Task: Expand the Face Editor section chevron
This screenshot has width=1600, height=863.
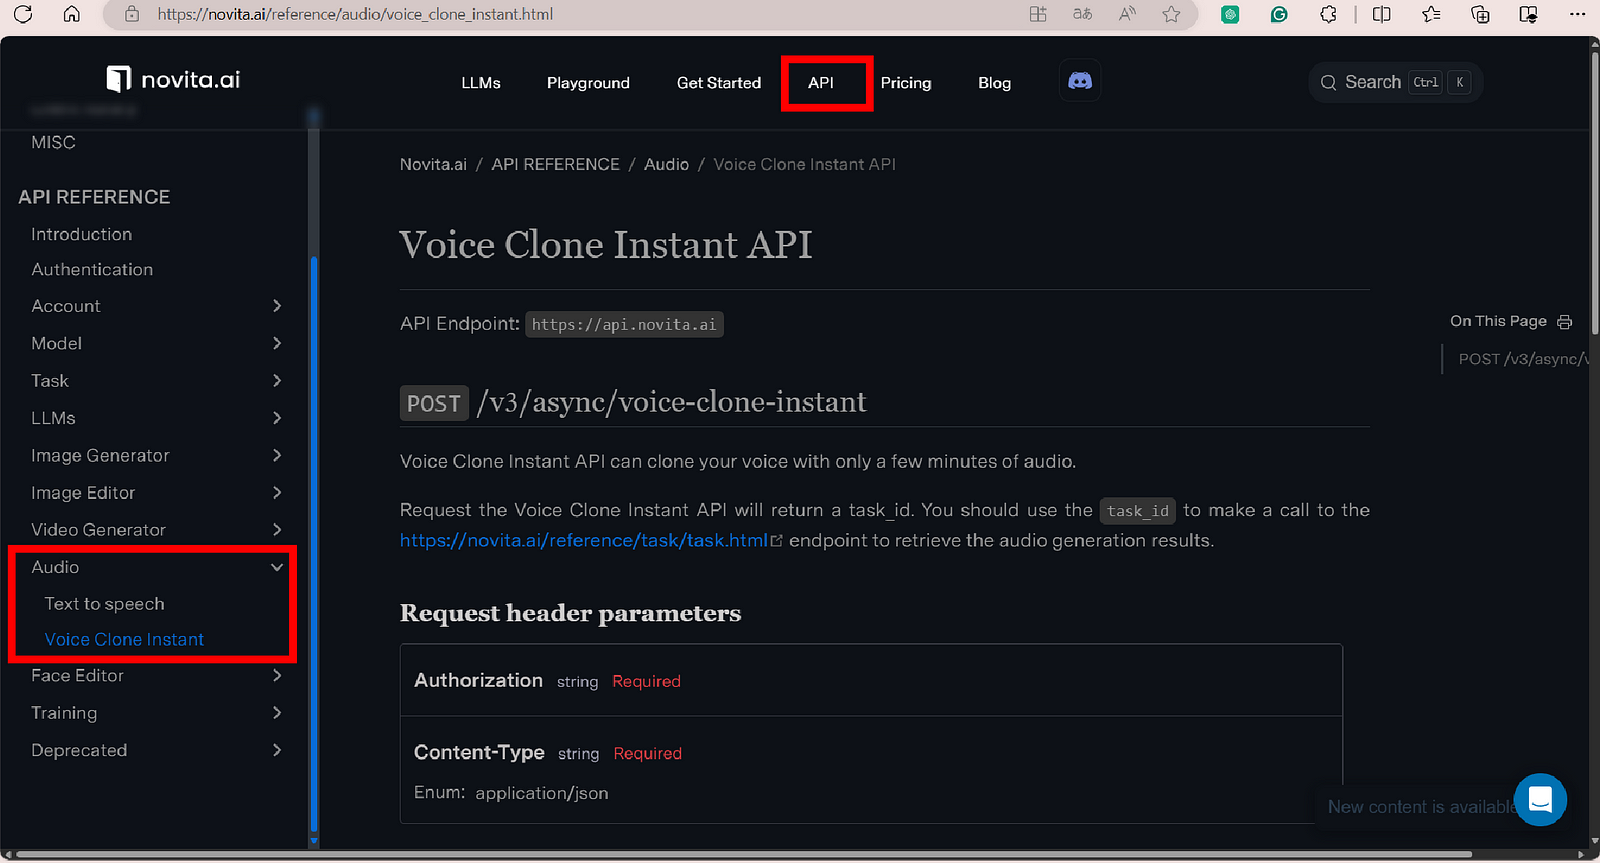Action: pyautogui.click(x=277, y=675)
